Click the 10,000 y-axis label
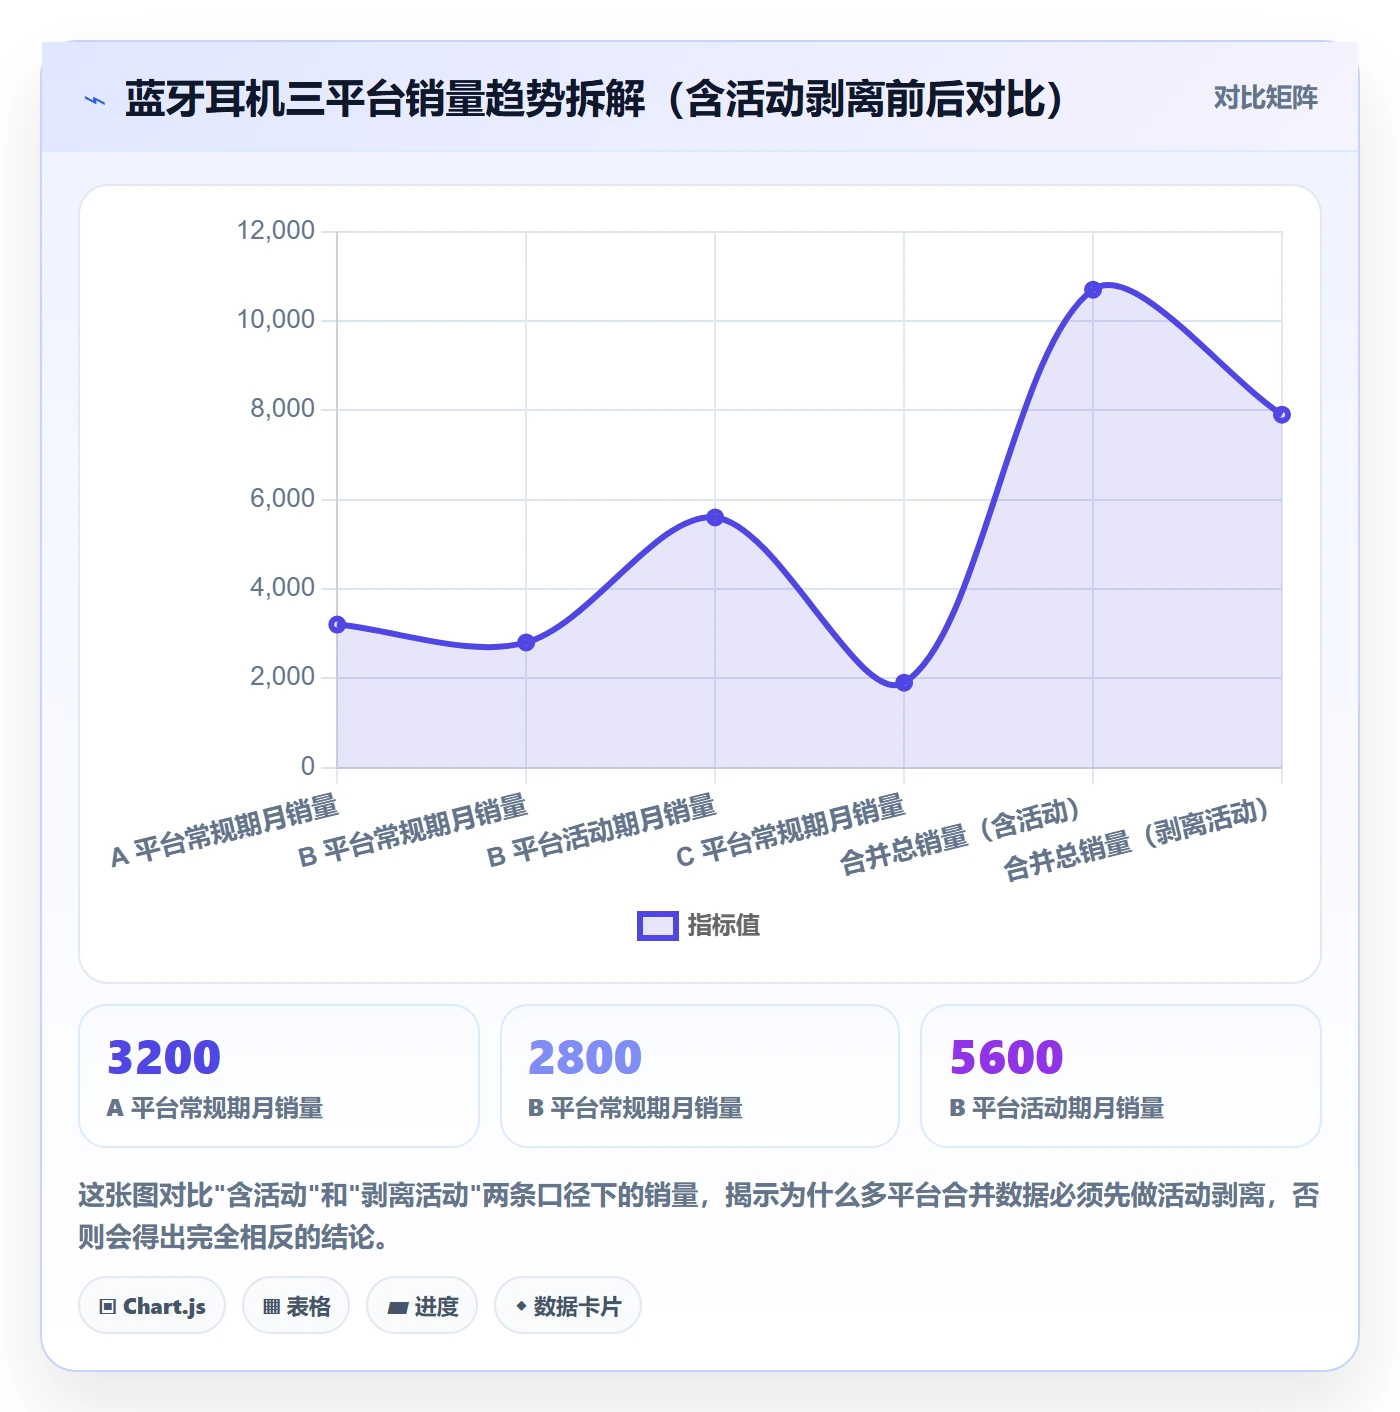The width and height of the screenshot is (1400, 1412). [x=276, y=320]
